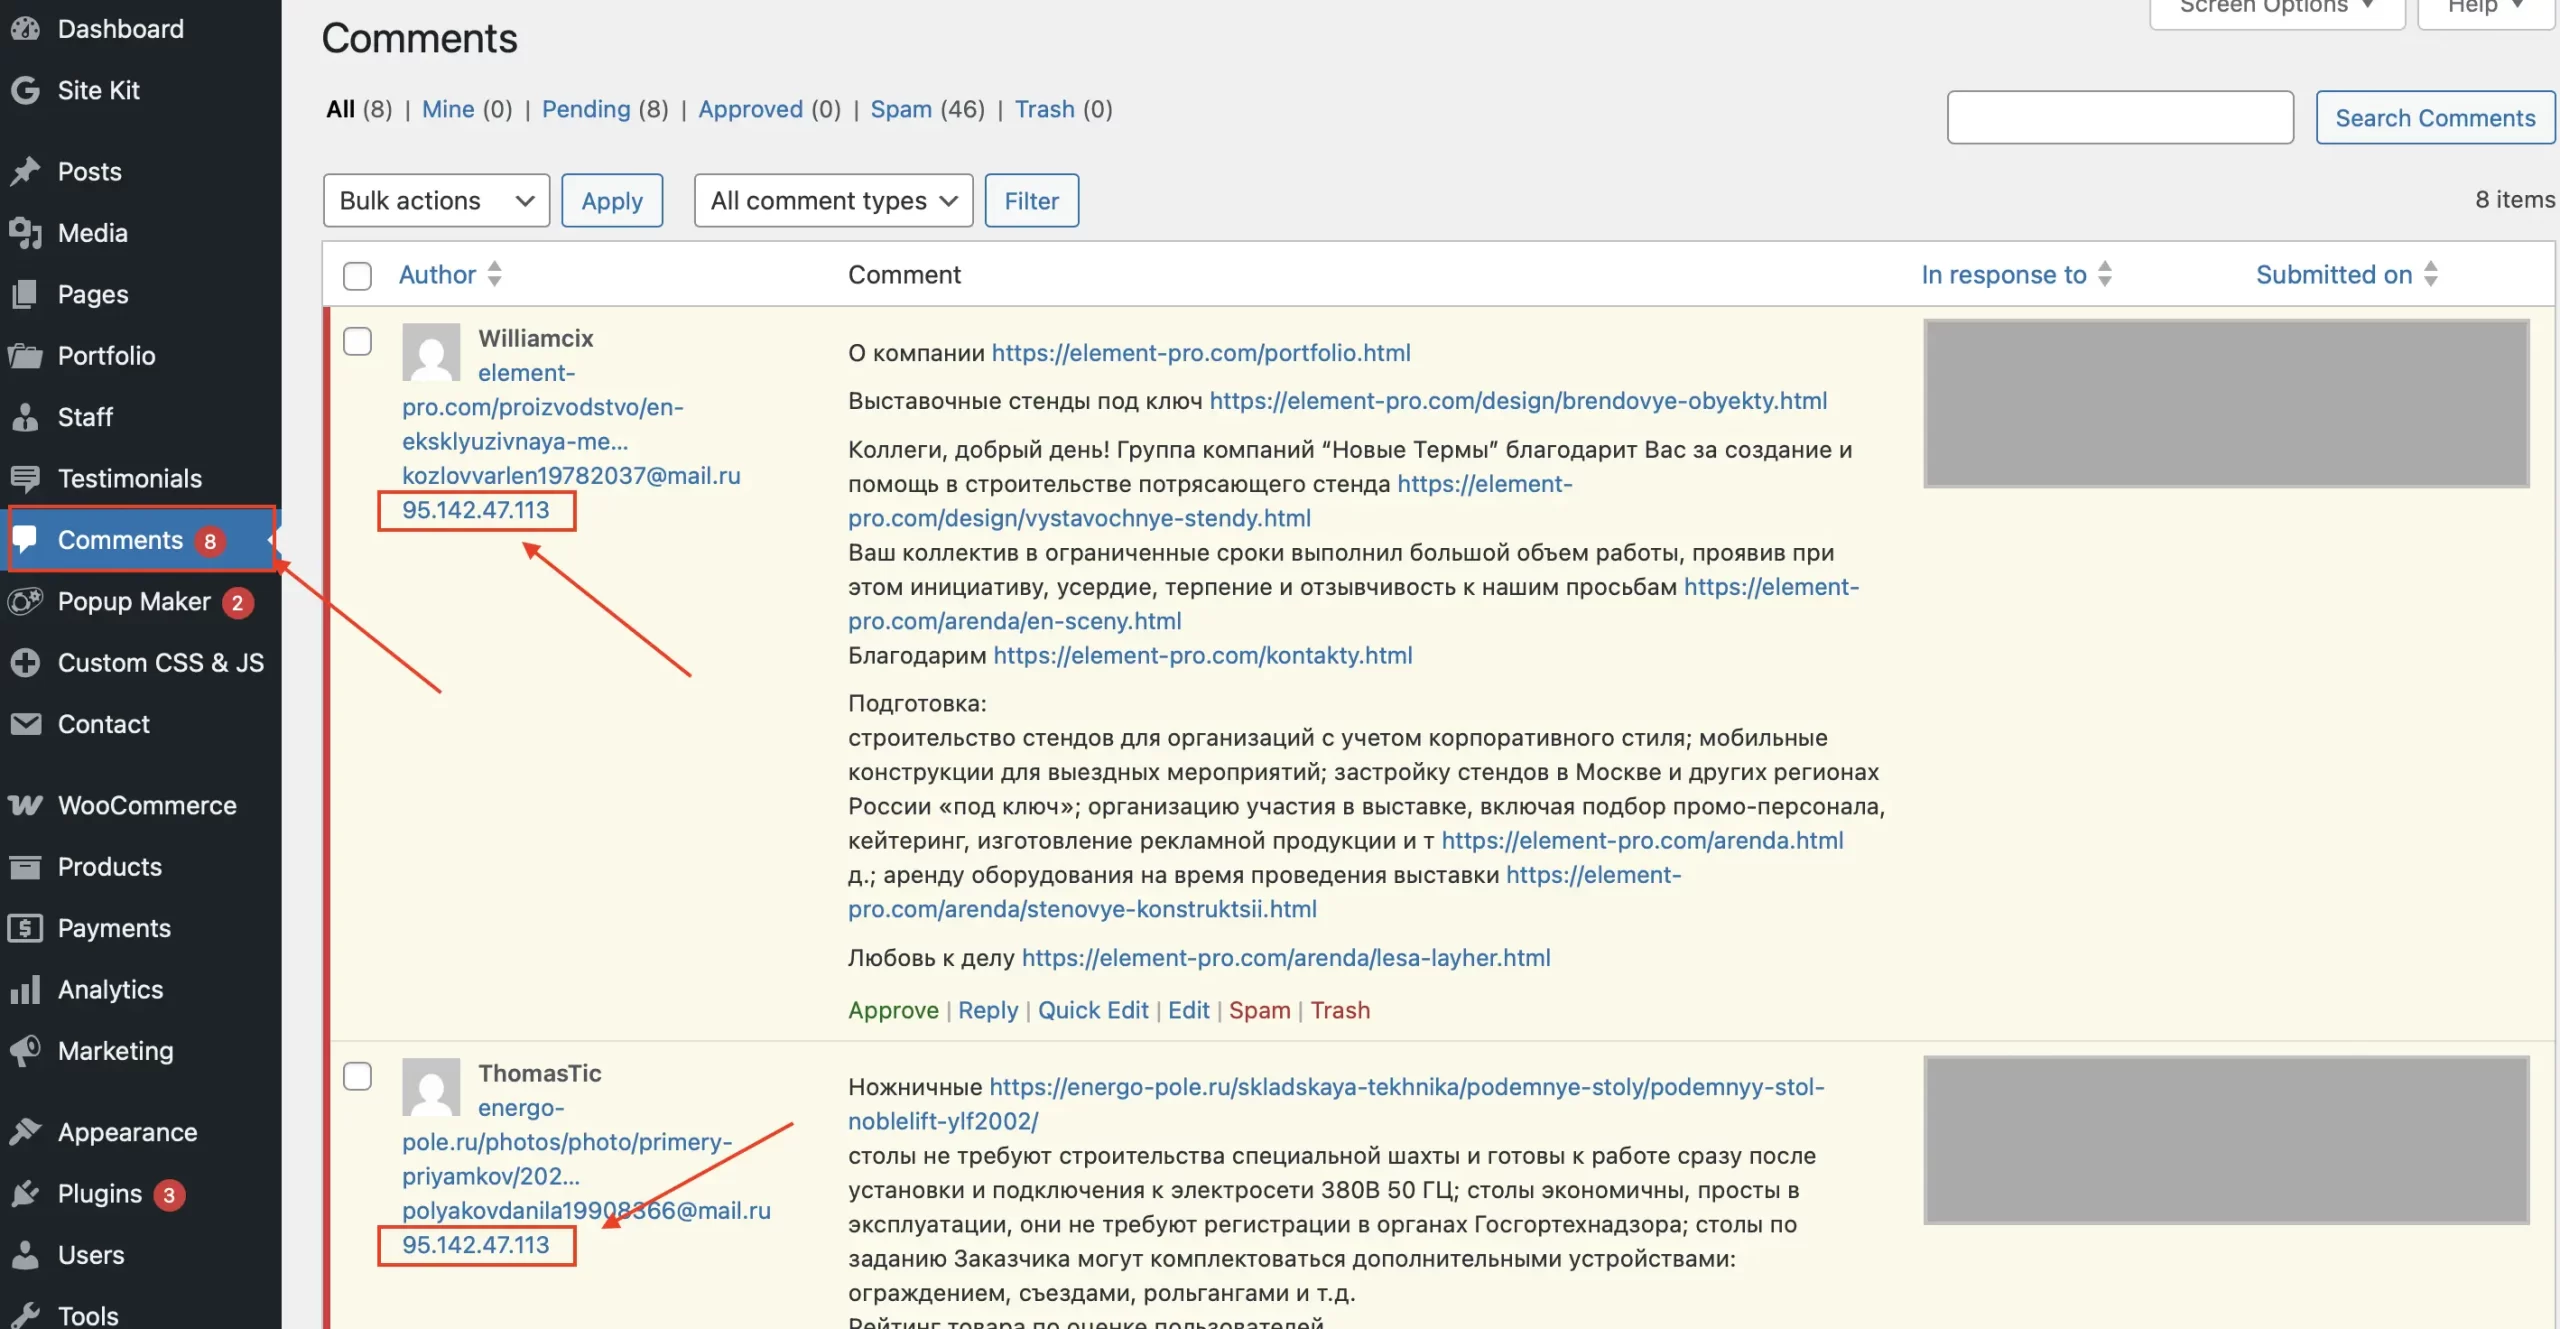Approve the Williamcix comment
This screenshot has width=2560, height=1329.
pyautogui.click(x=892, y=1010)
